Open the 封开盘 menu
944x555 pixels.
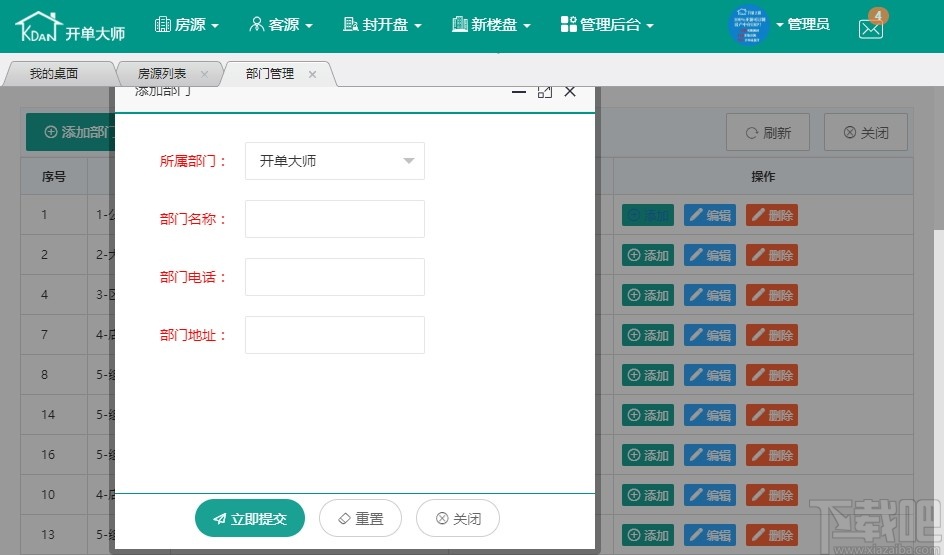coord(382,25)
